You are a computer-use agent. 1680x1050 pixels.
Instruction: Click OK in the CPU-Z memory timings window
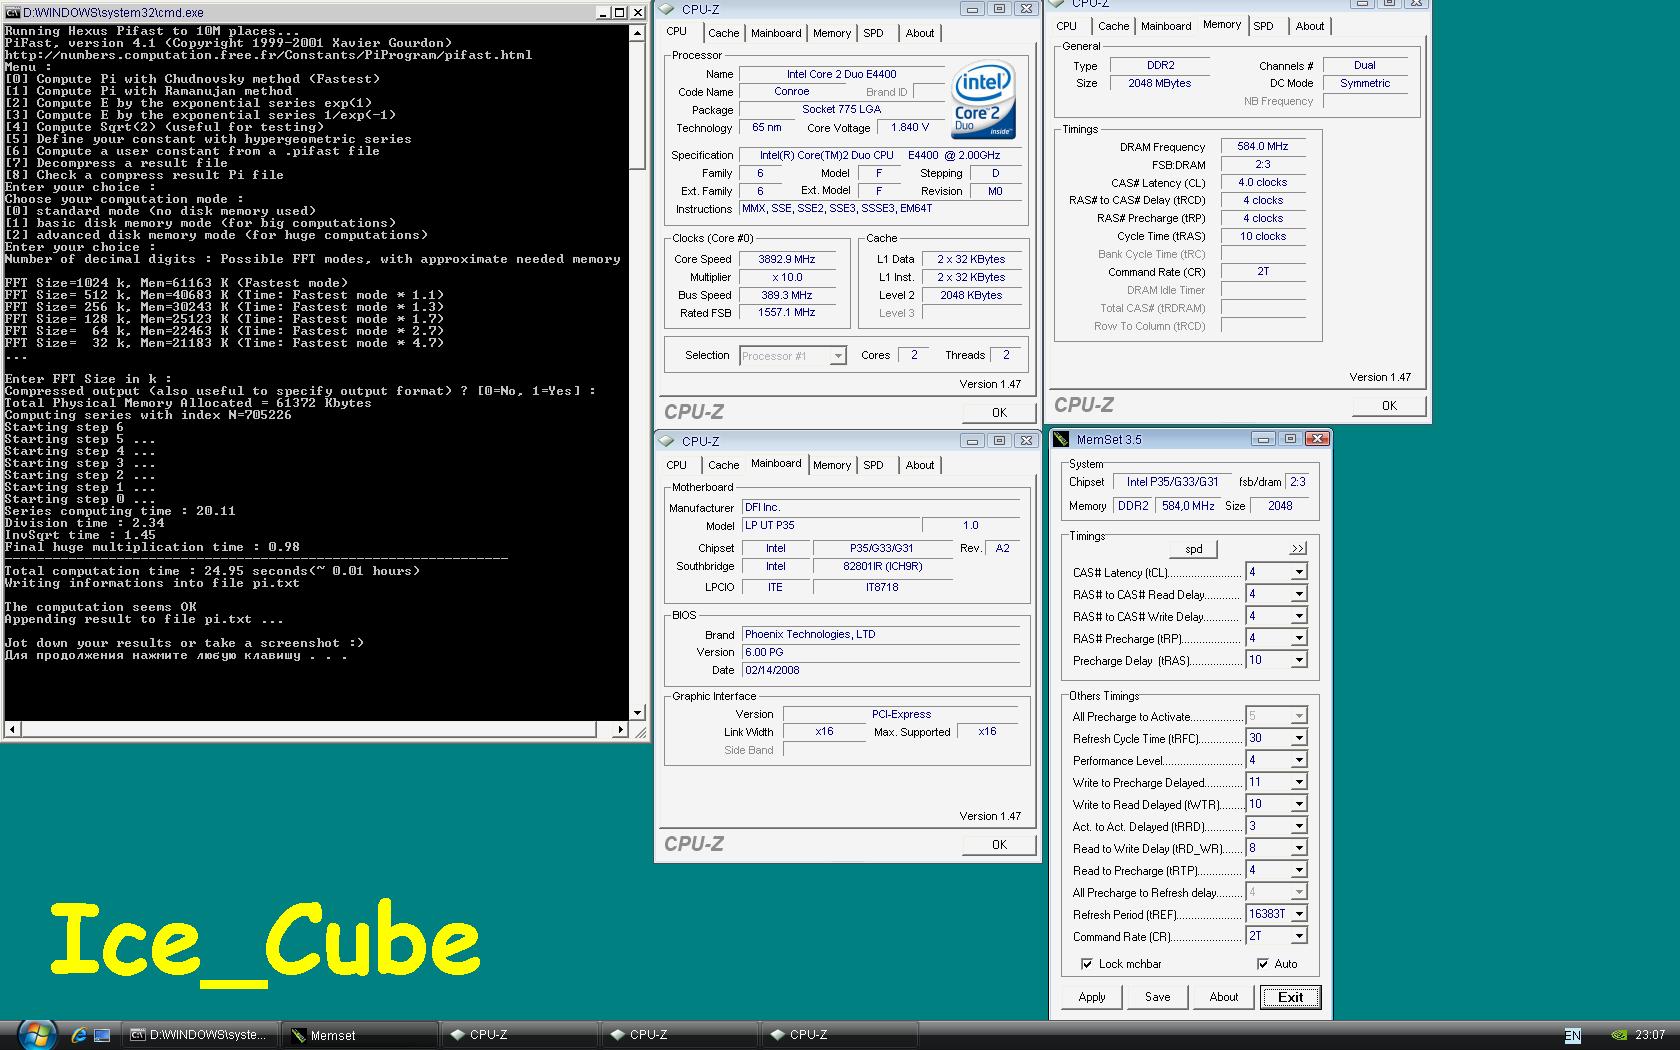(1389, 405)
